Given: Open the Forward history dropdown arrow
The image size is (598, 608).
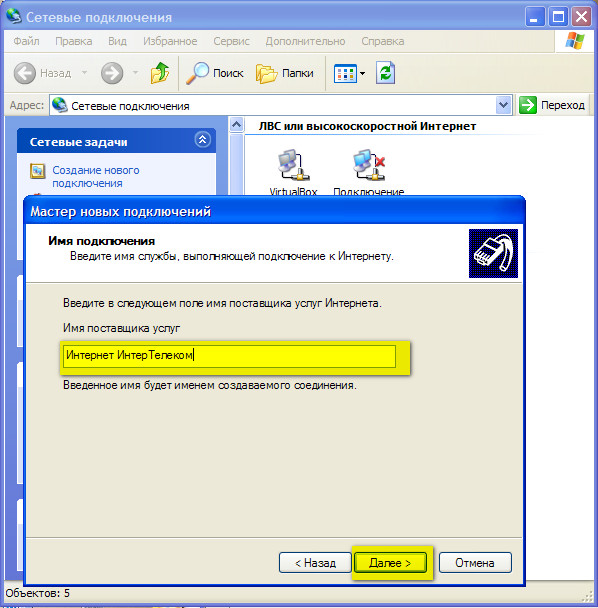Looking at the screenshot, I should pyautogui.click(x=135, y=73).
